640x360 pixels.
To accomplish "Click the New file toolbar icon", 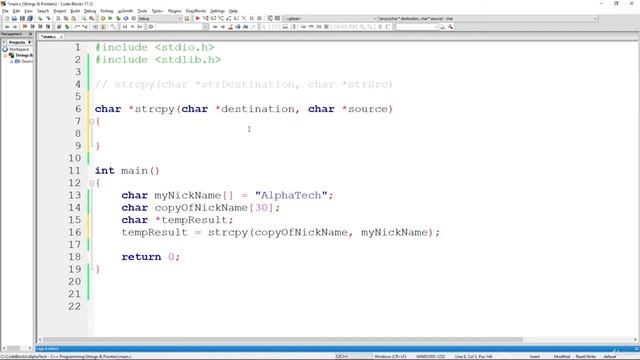I will coord(7,18).
